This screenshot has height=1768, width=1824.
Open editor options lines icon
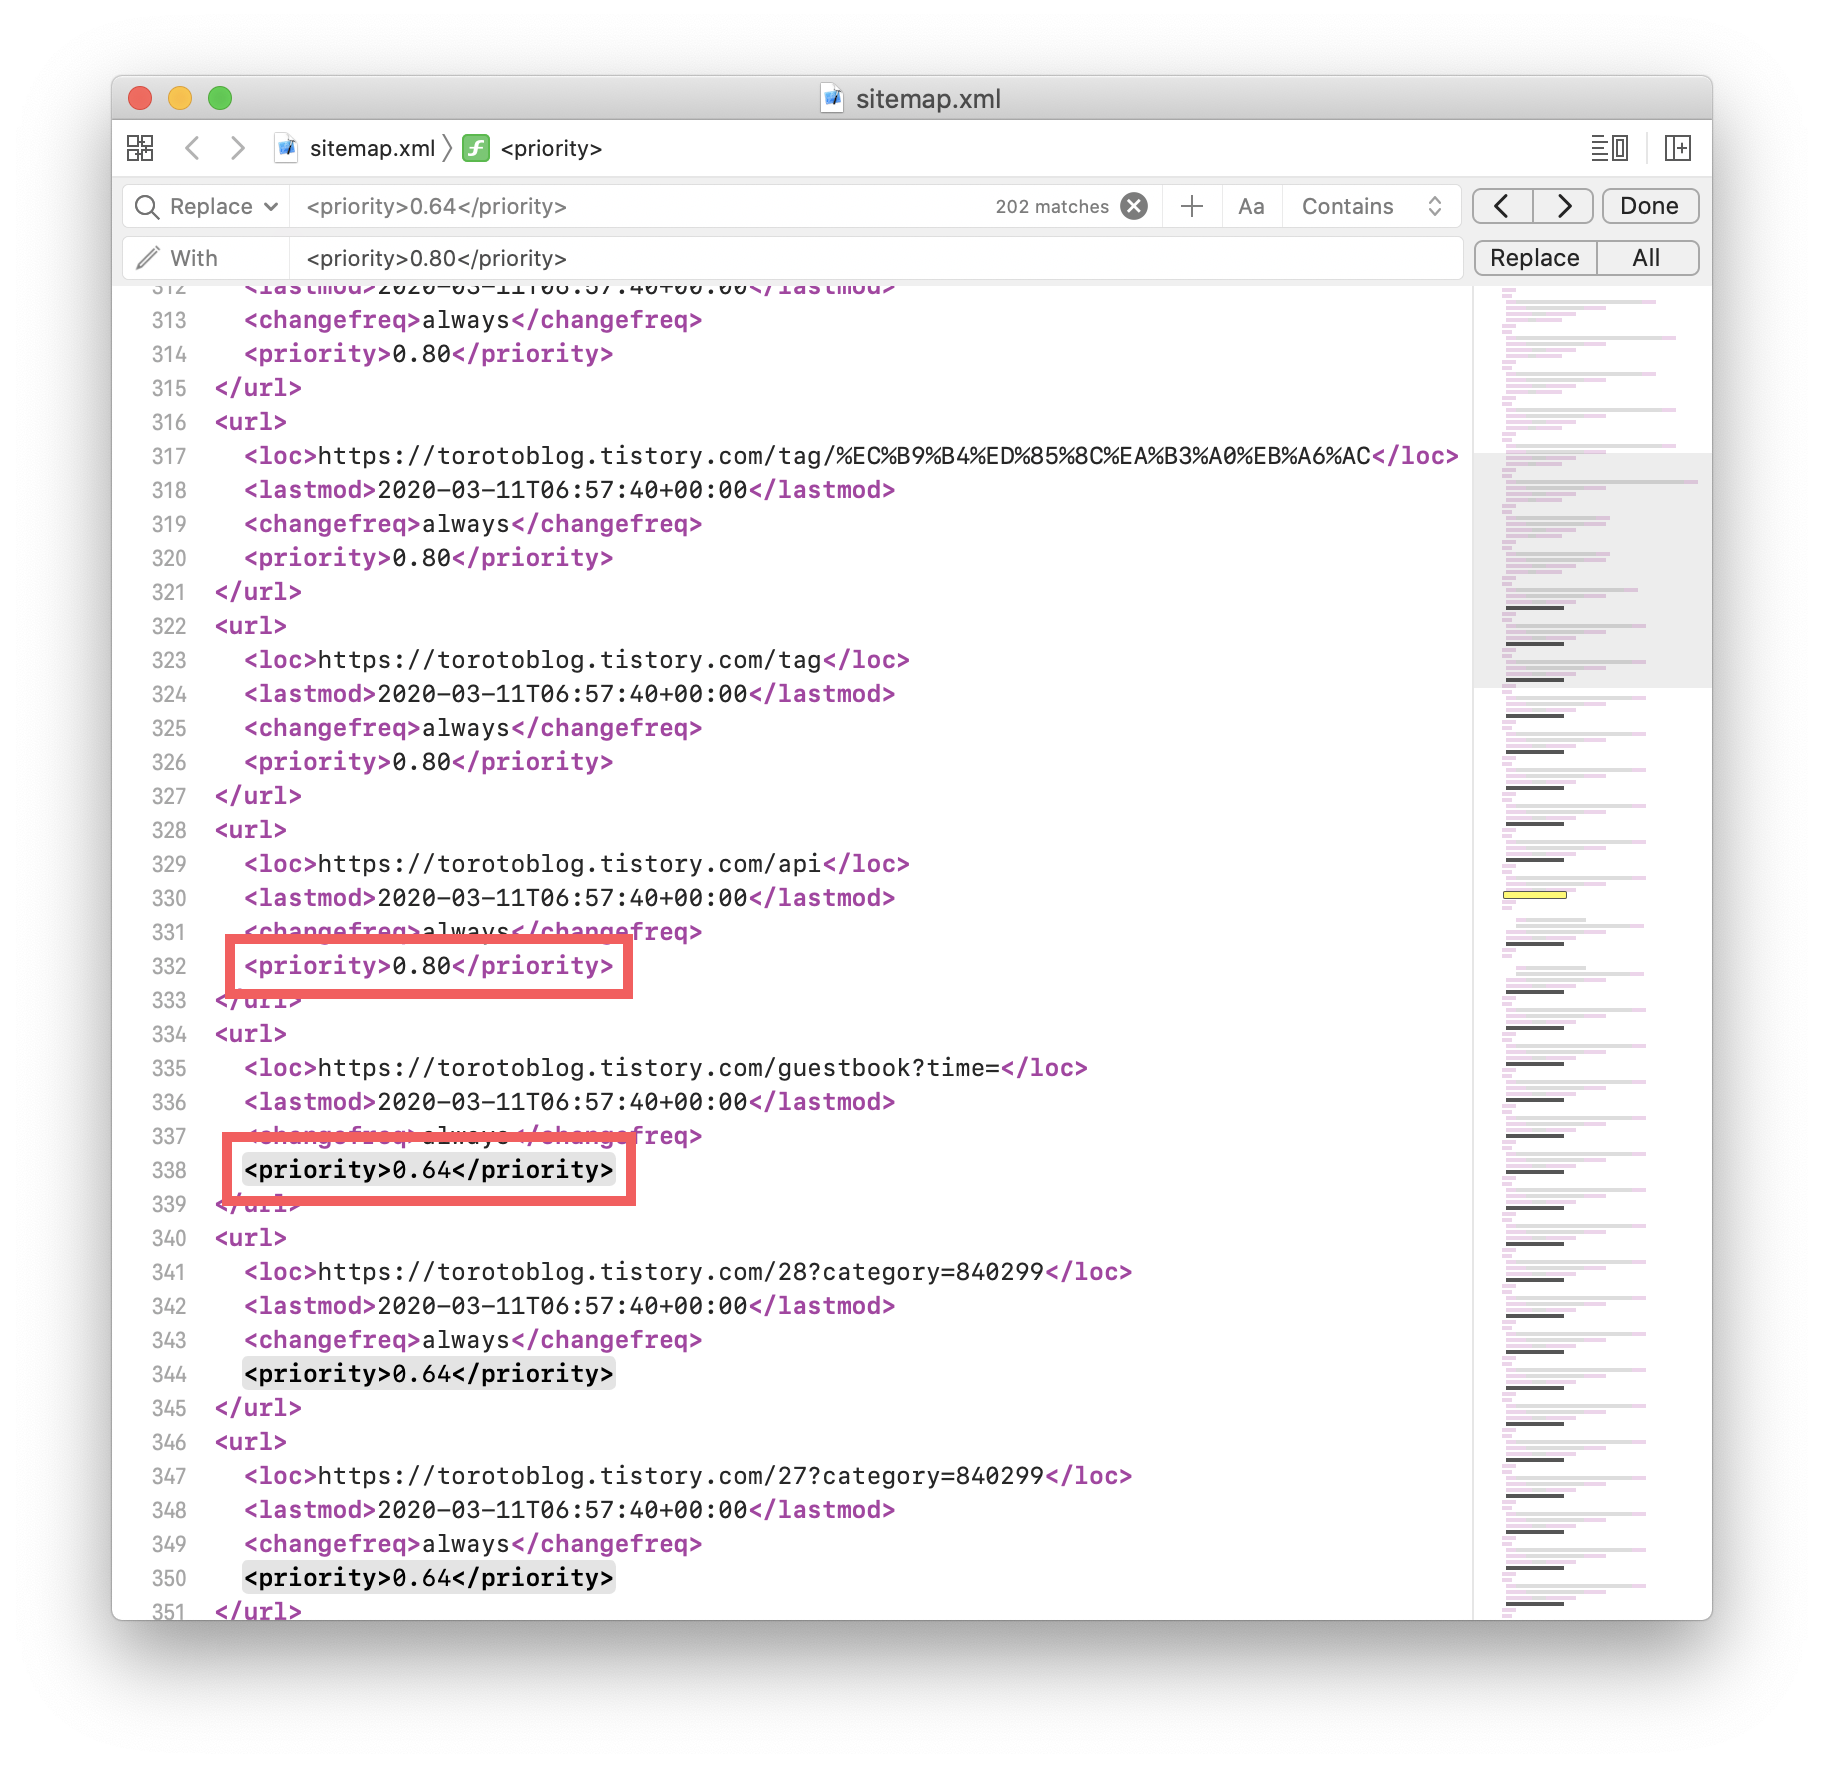coord(1610,148)
